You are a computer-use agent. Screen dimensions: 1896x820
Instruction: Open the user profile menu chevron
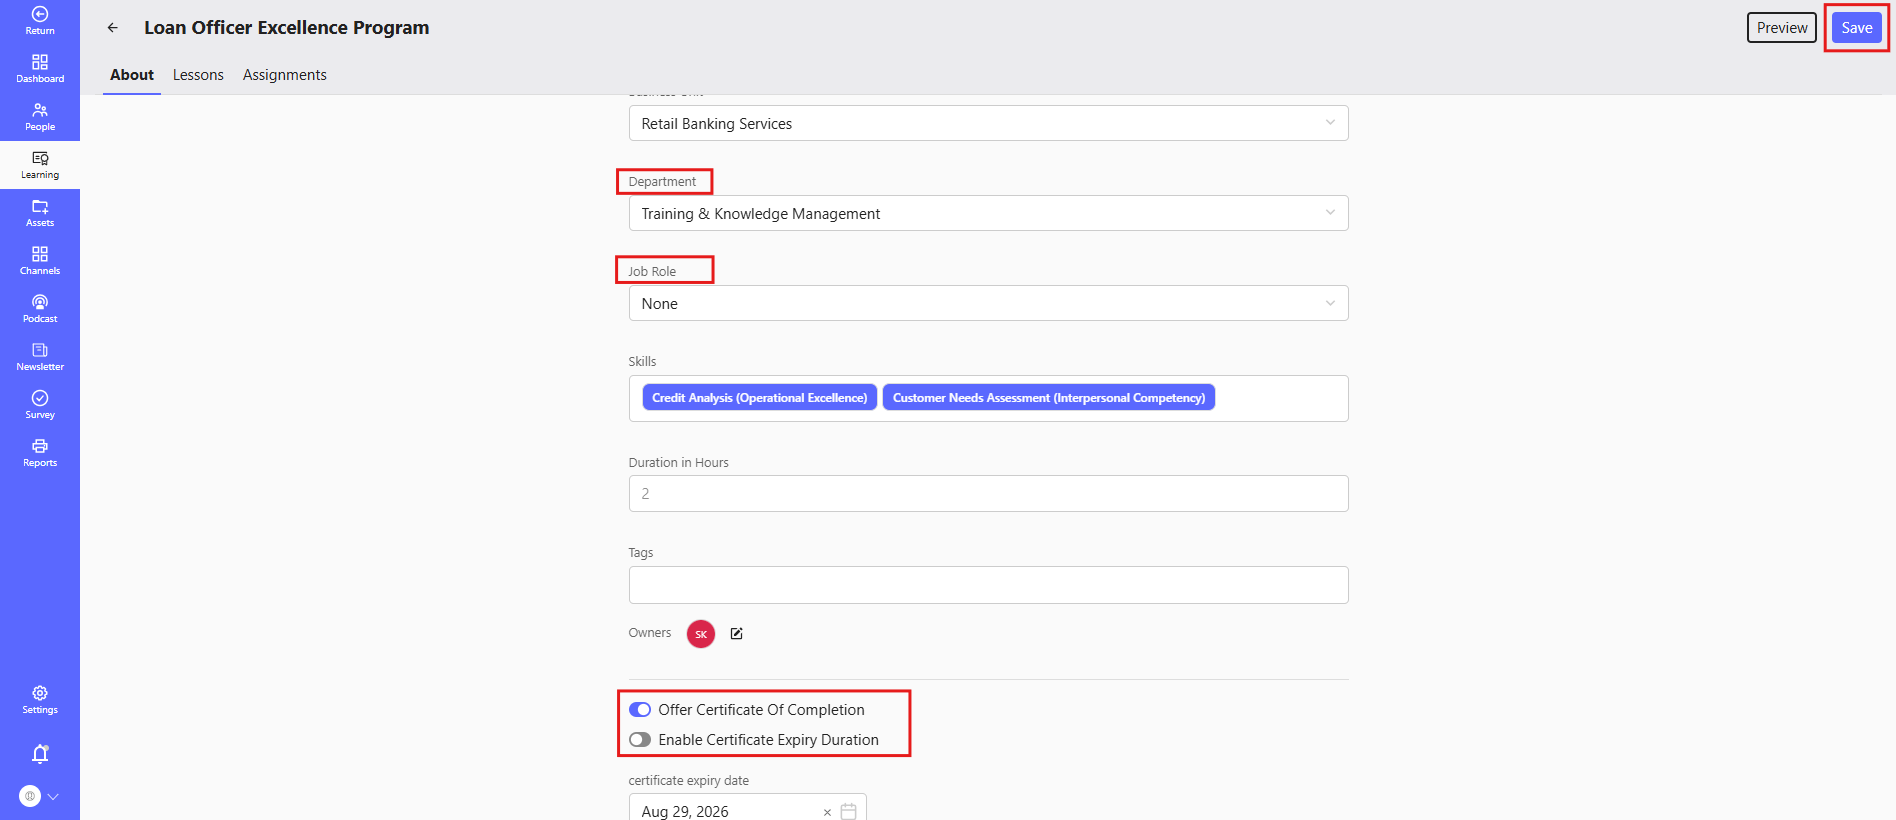click(x=53, y=796)
